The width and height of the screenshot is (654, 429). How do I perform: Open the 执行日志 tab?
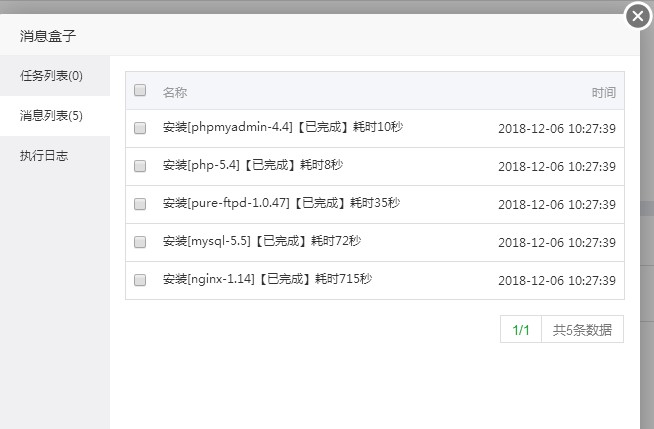click(x=44, y=156)
